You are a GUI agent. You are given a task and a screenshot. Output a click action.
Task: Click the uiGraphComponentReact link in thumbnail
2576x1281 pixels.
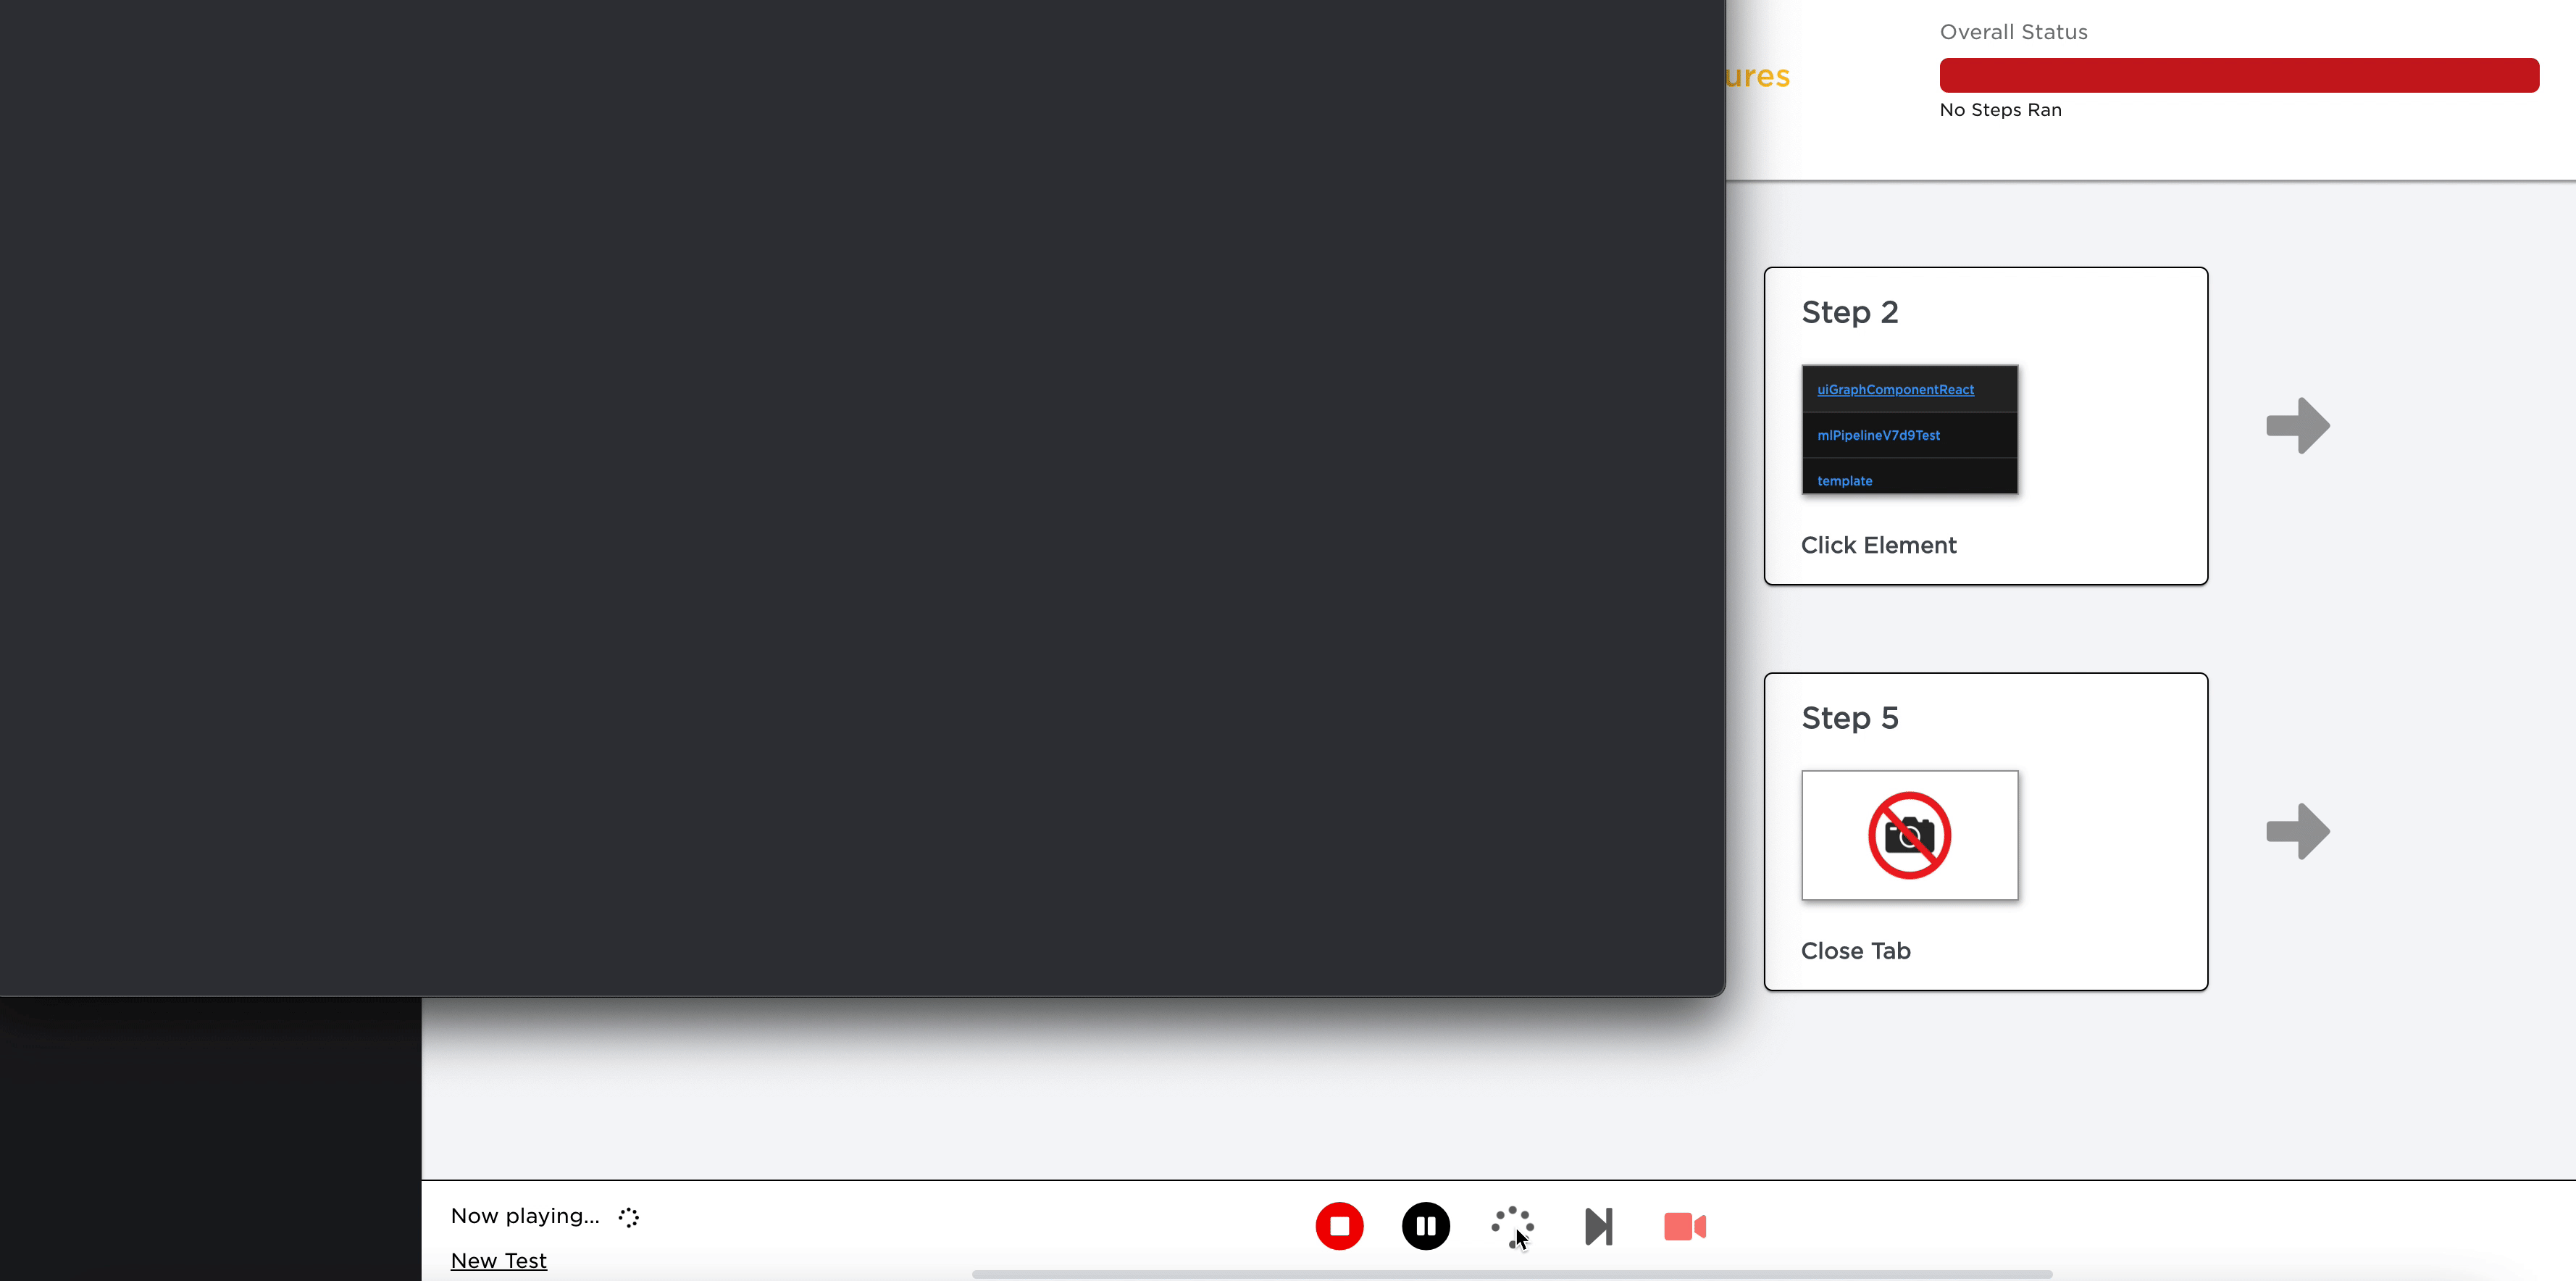[1895, 390]
